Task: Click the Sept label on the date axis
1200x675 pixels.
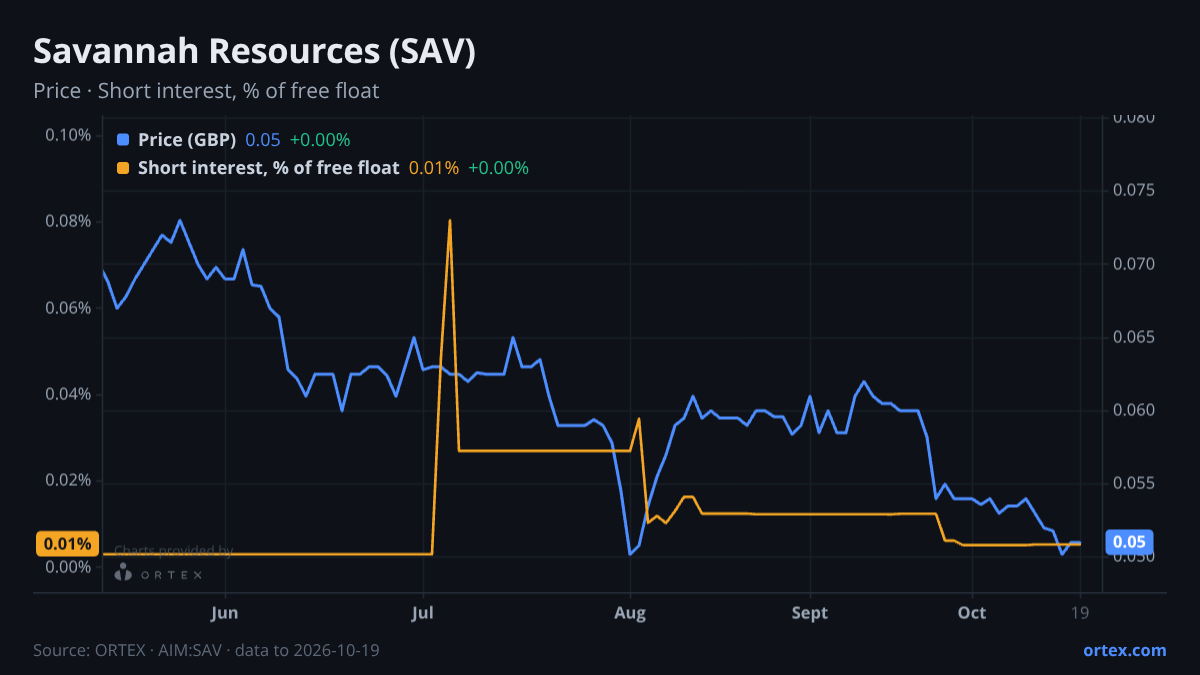Action: [810, 613]
